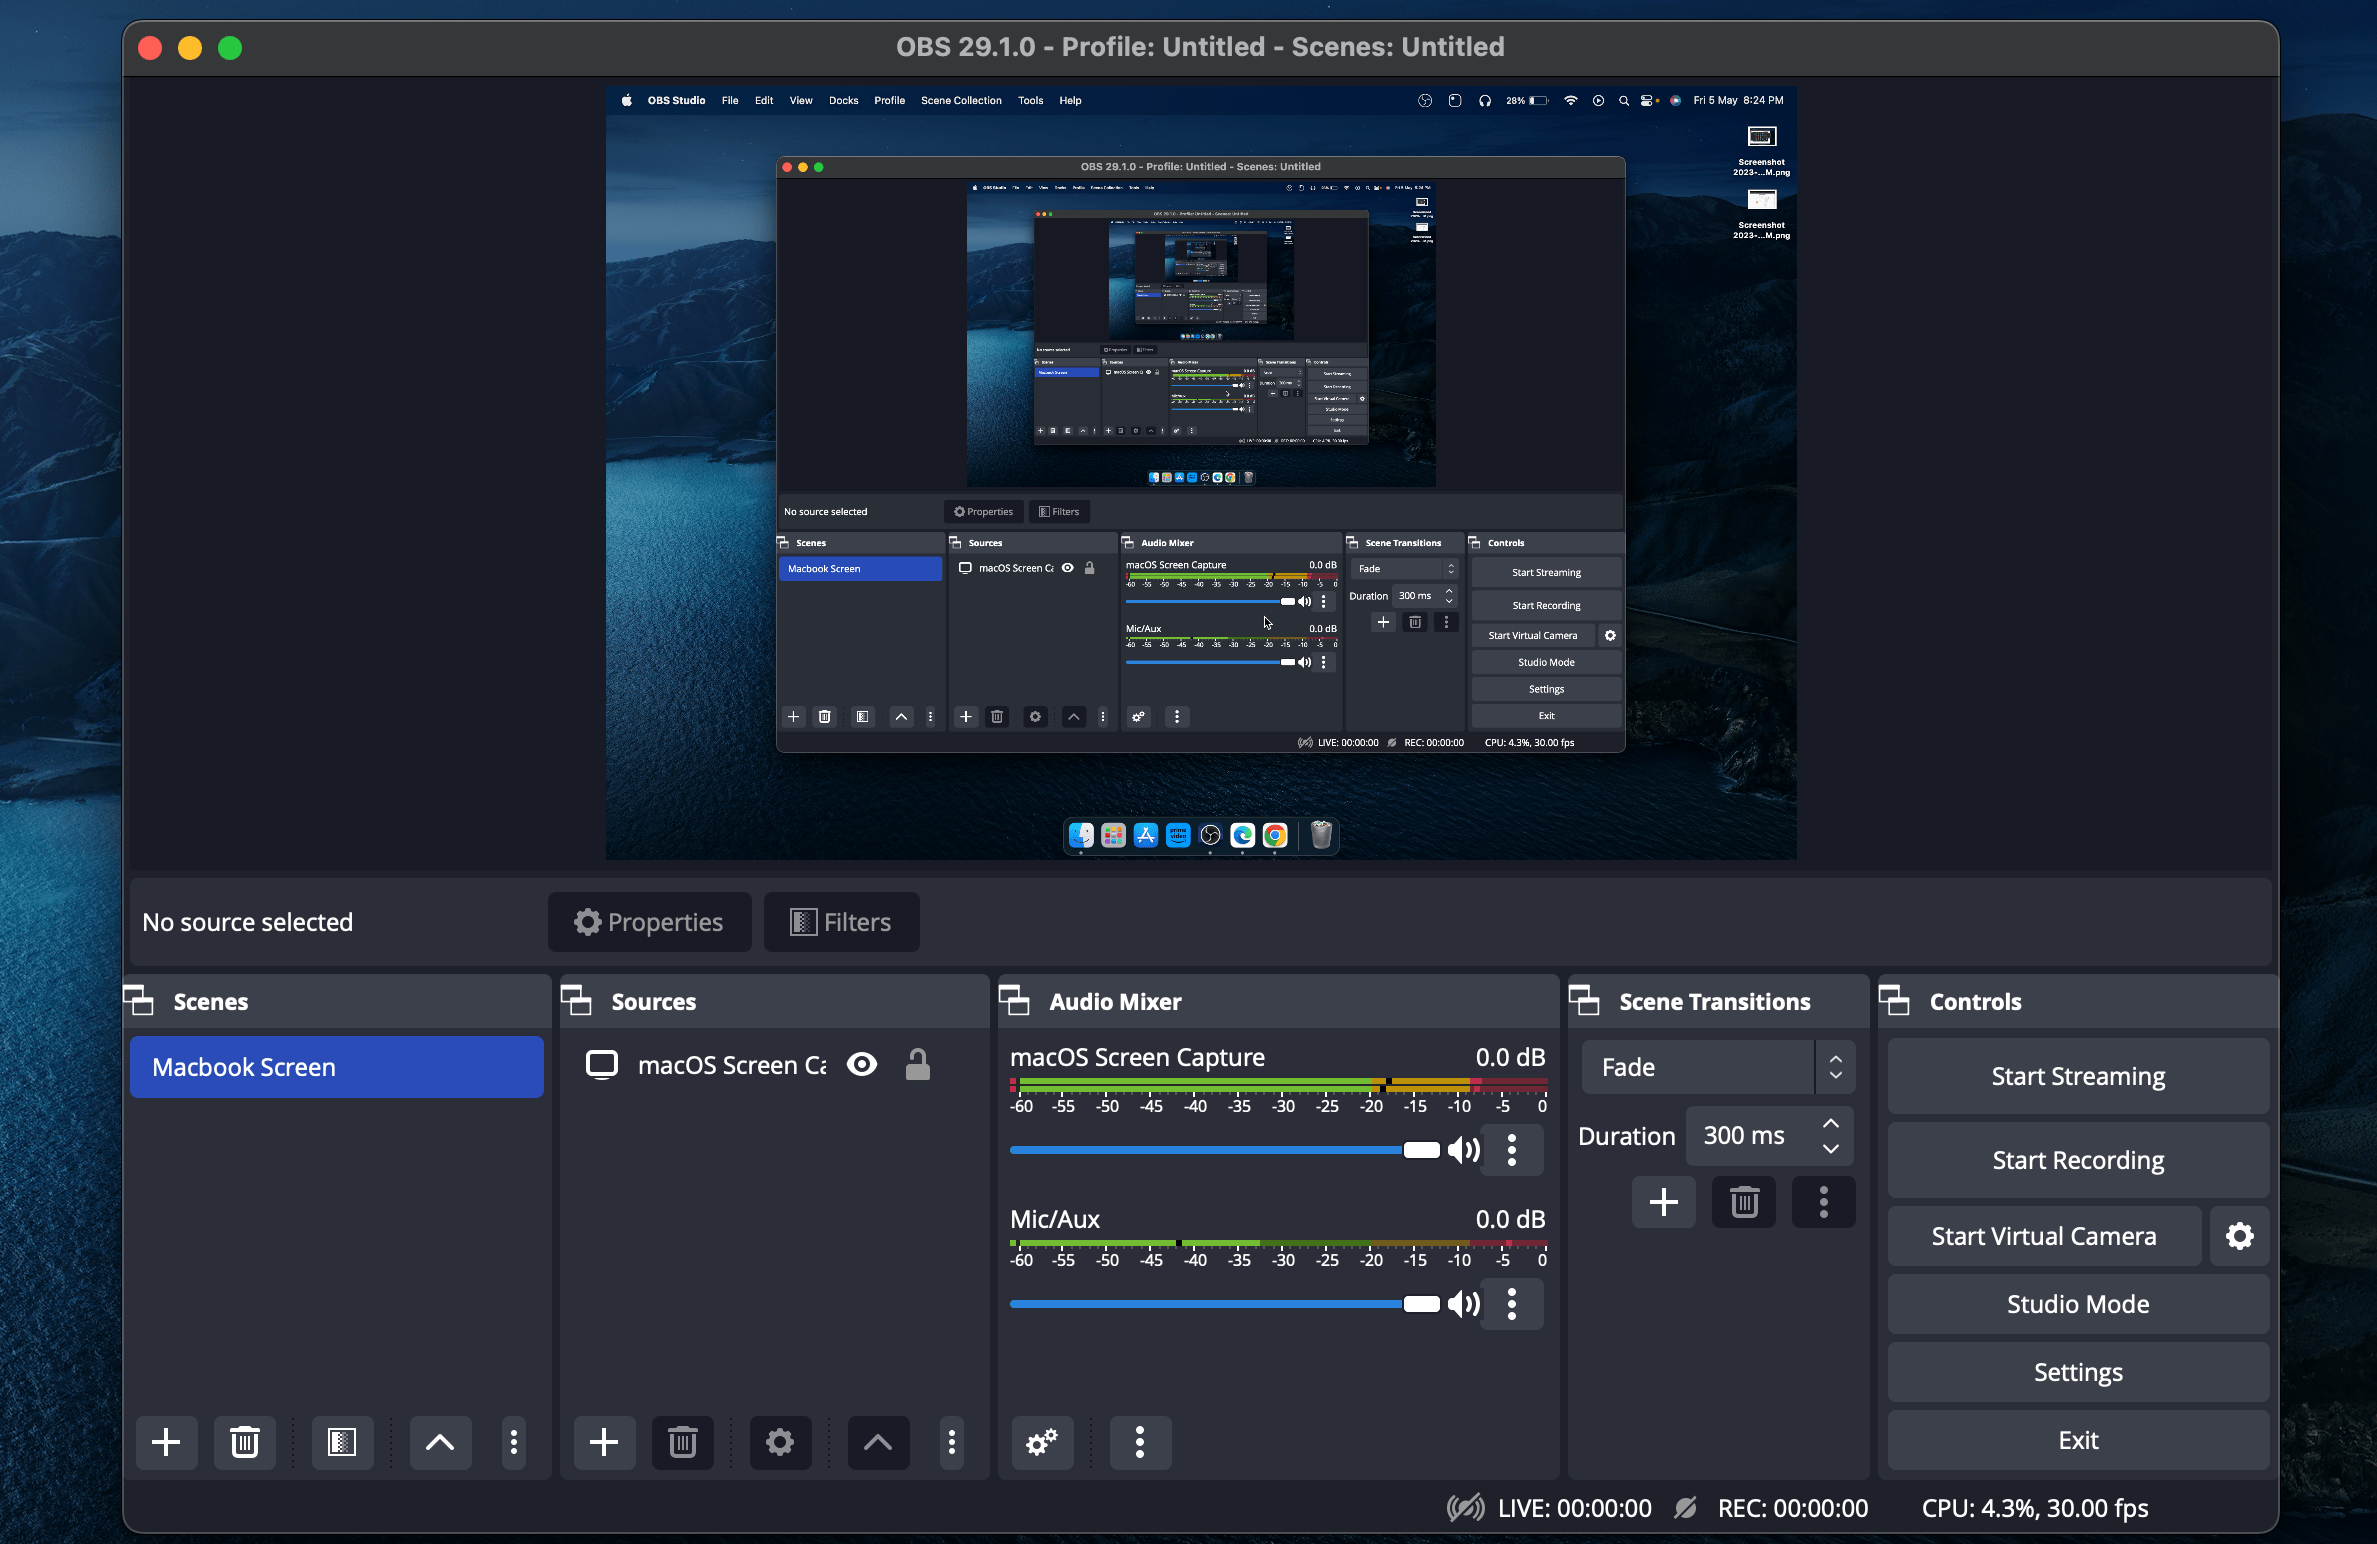
Task: Open source properties gear in Sources panel
Action: click(780, 1442)
